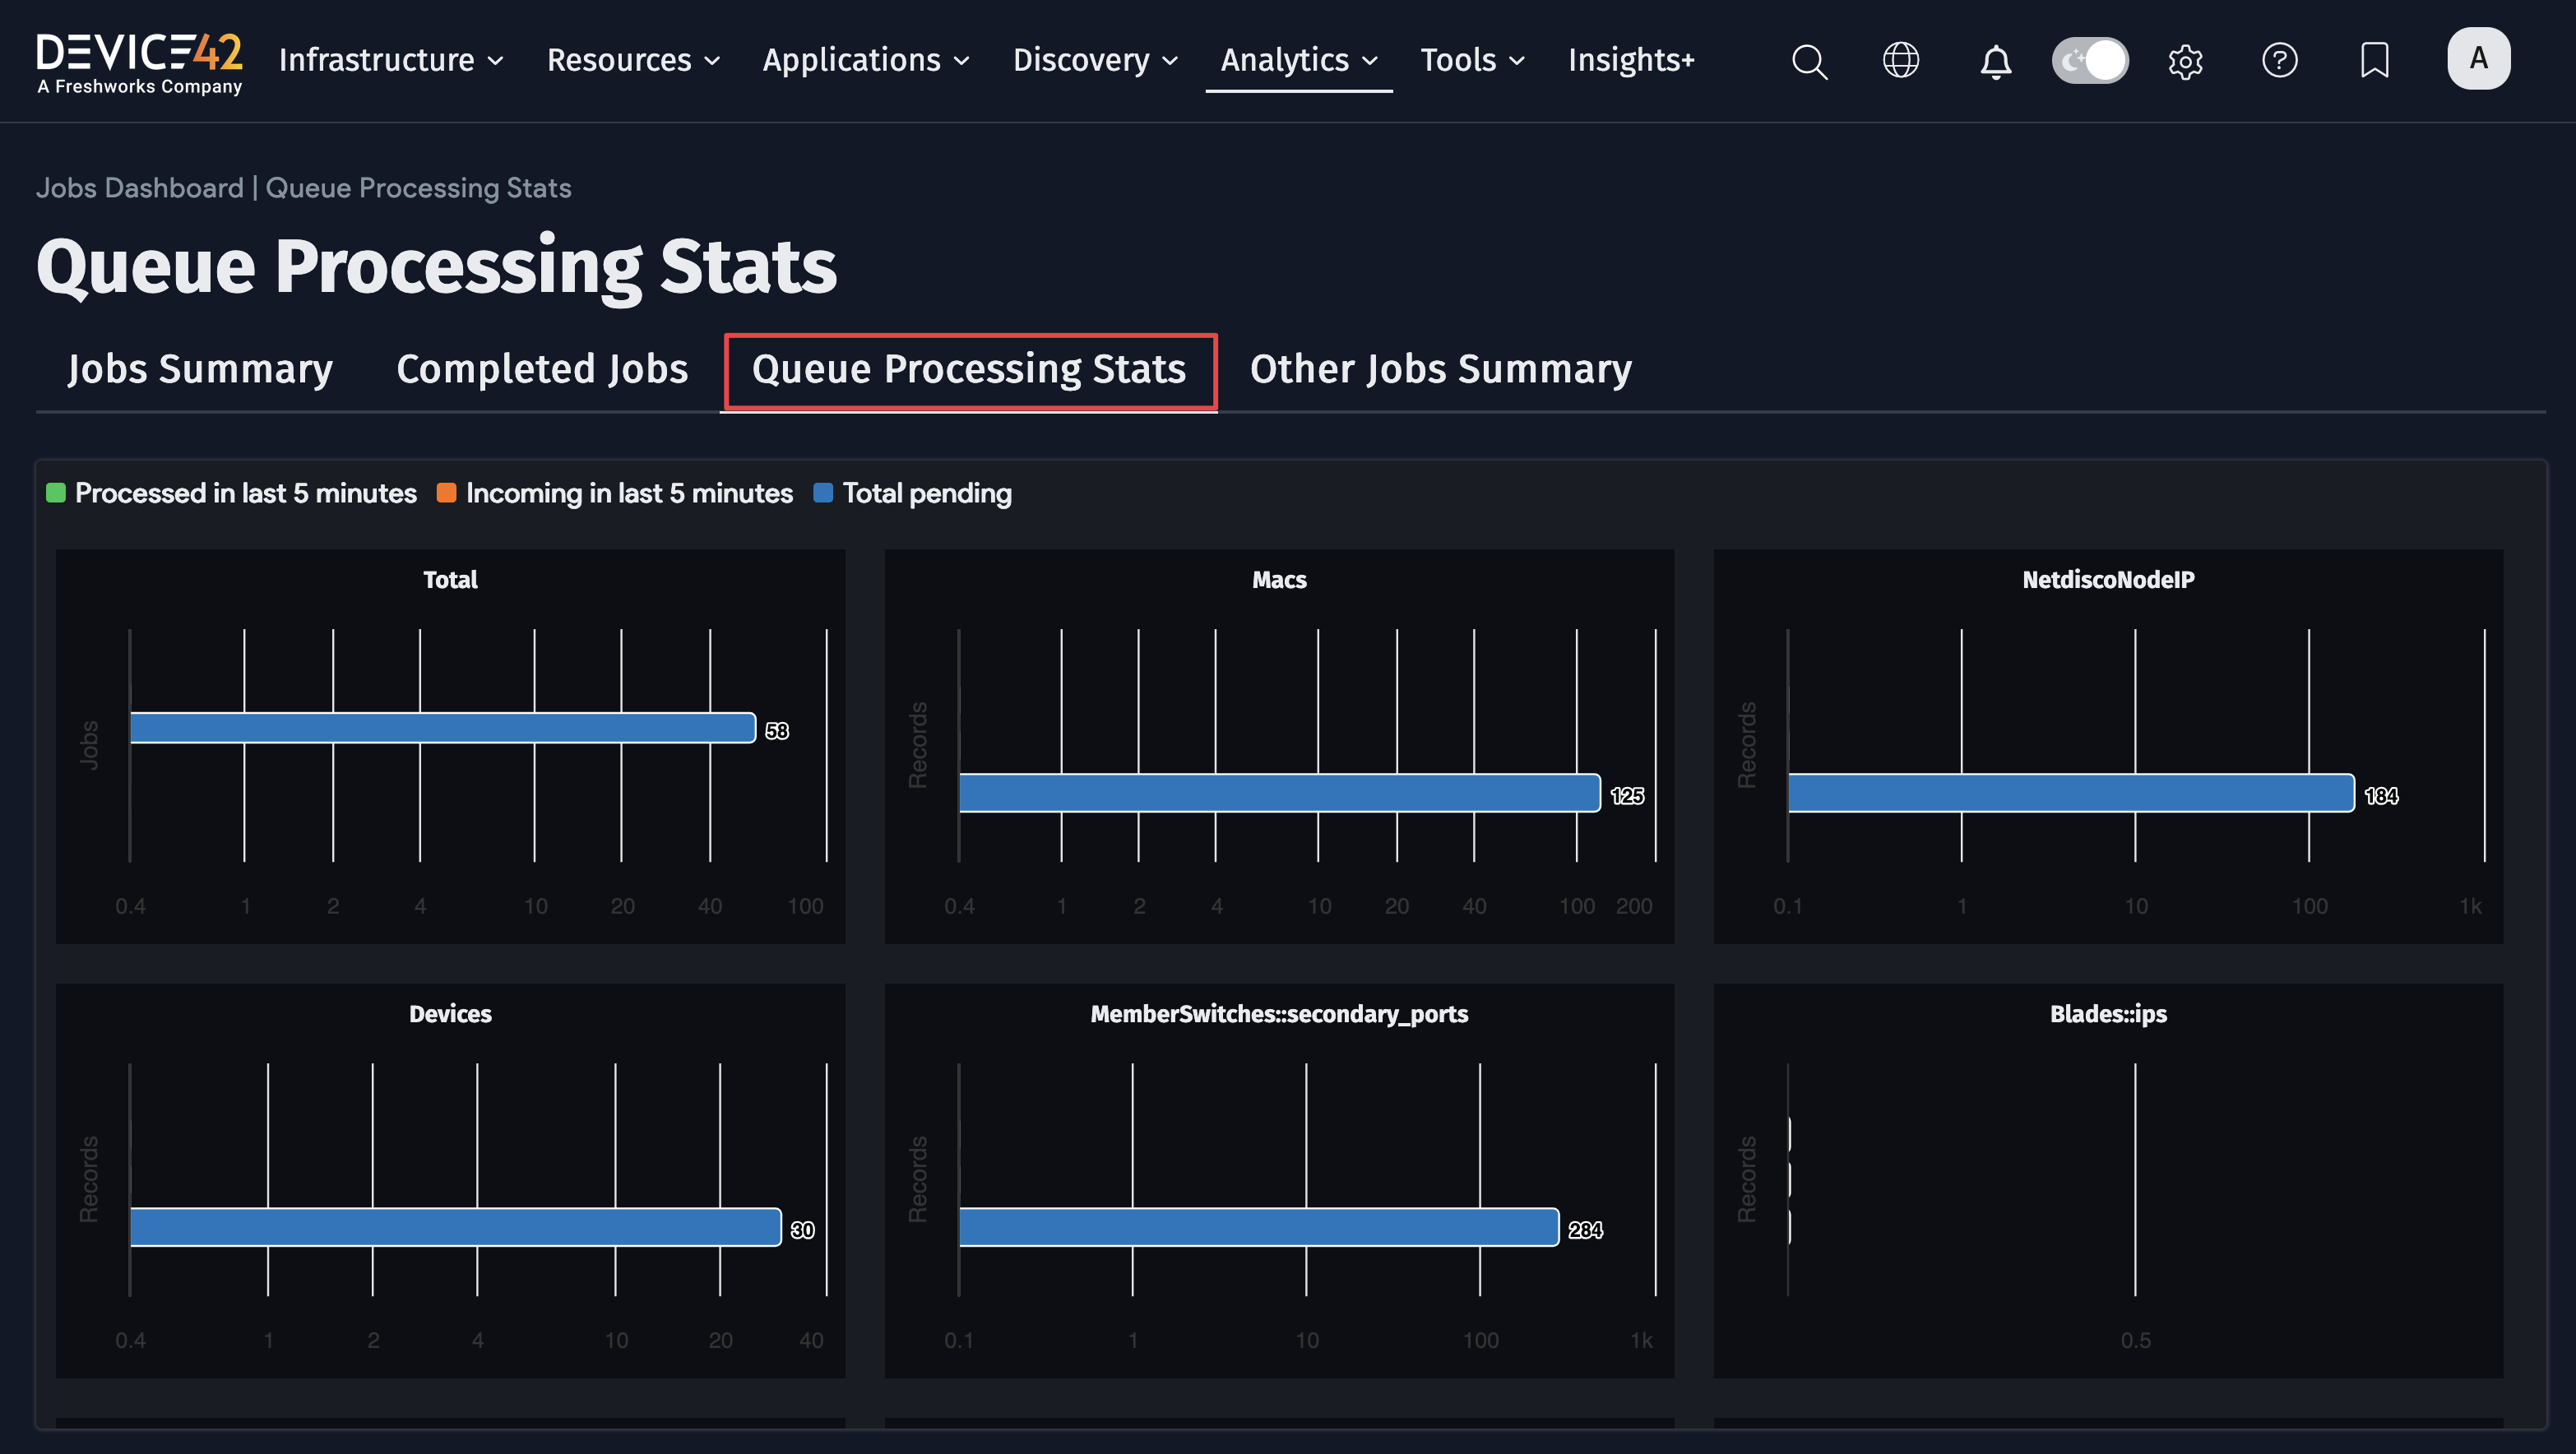This screenshot has height=1454, width=2576.
Task: Open the bookmark icon
Action: point(2374,60)
